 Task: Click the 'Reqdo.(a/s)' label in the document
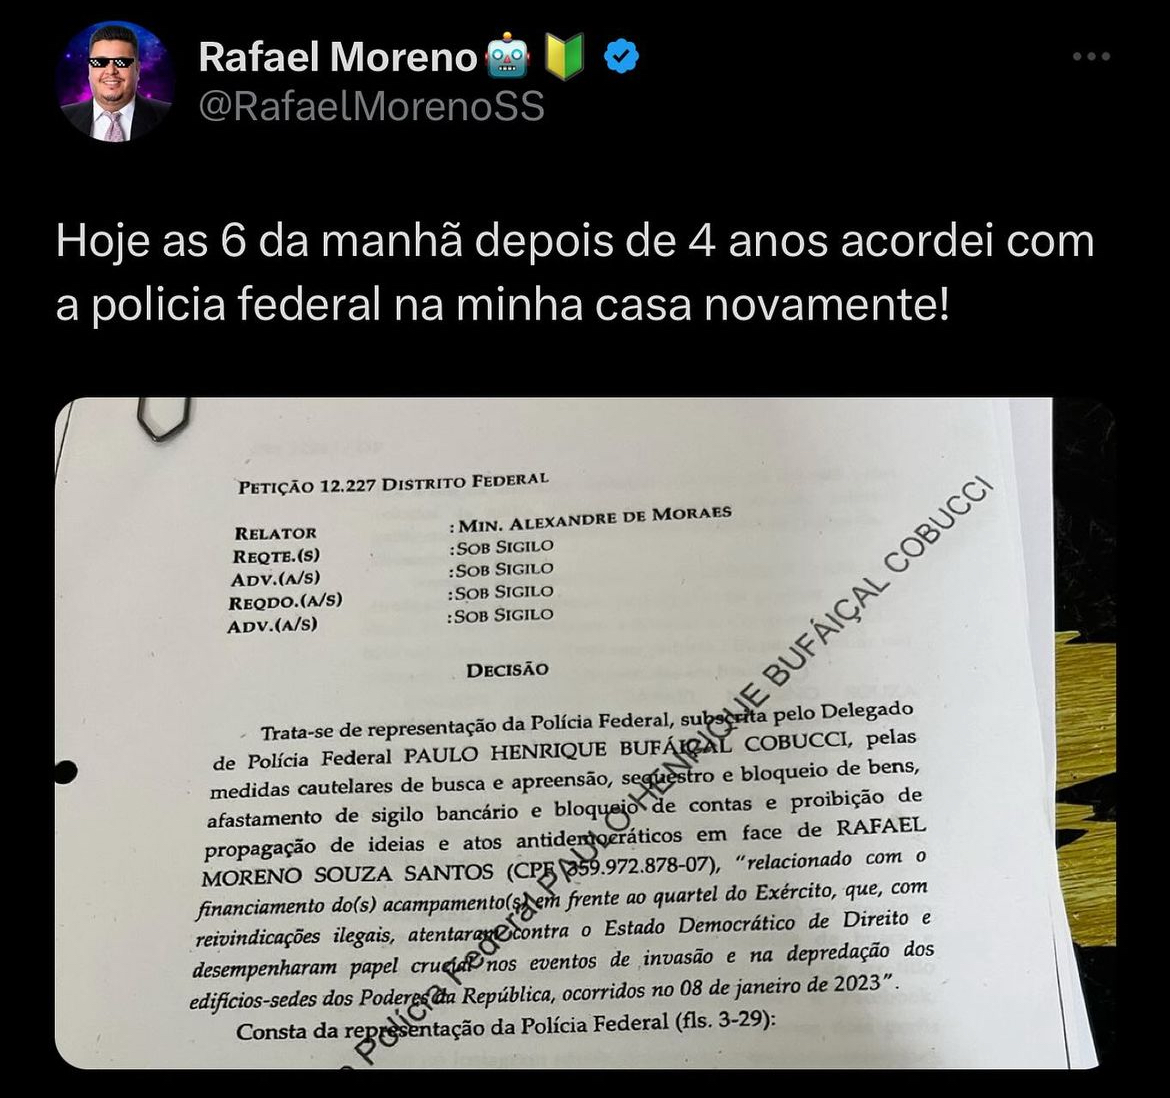click(285, 601)
